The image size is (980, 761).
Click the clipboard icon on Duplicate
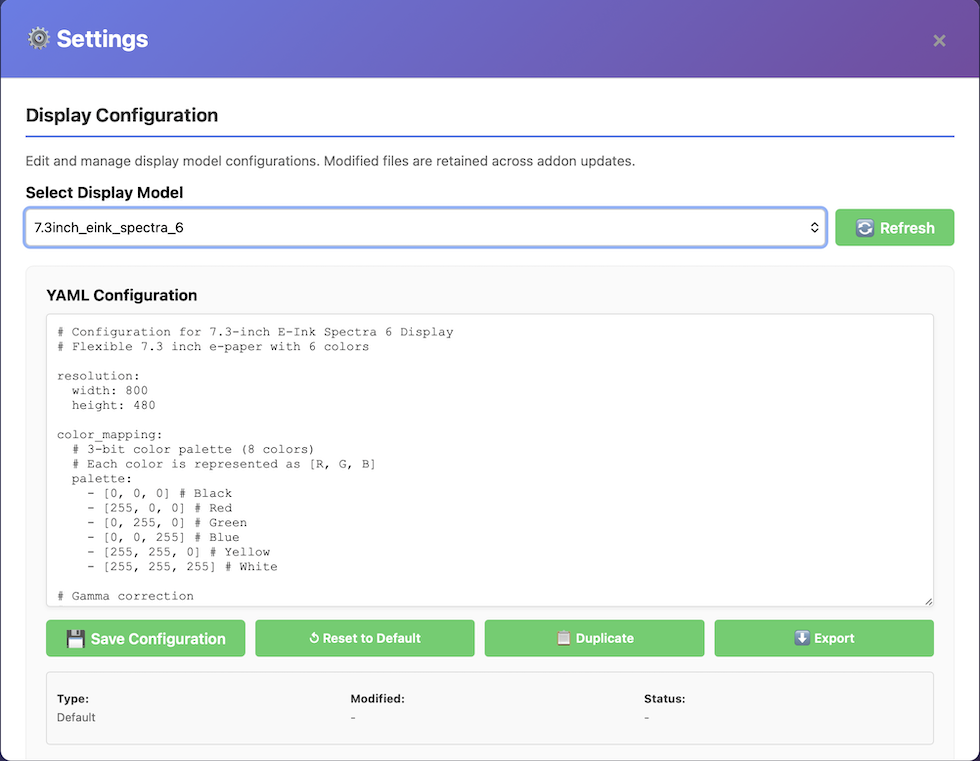564,638
